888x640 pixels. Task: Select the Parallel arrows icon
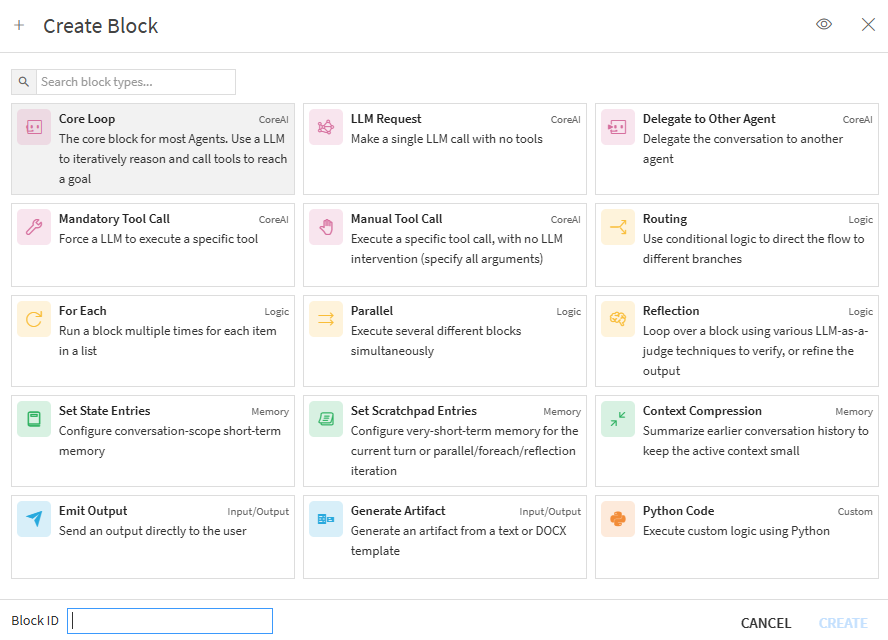pos(326,319)
